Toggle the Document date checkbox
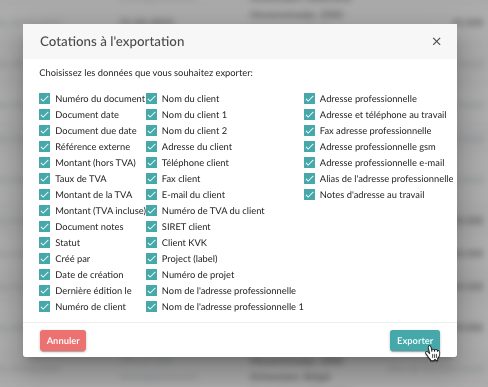 44,115
